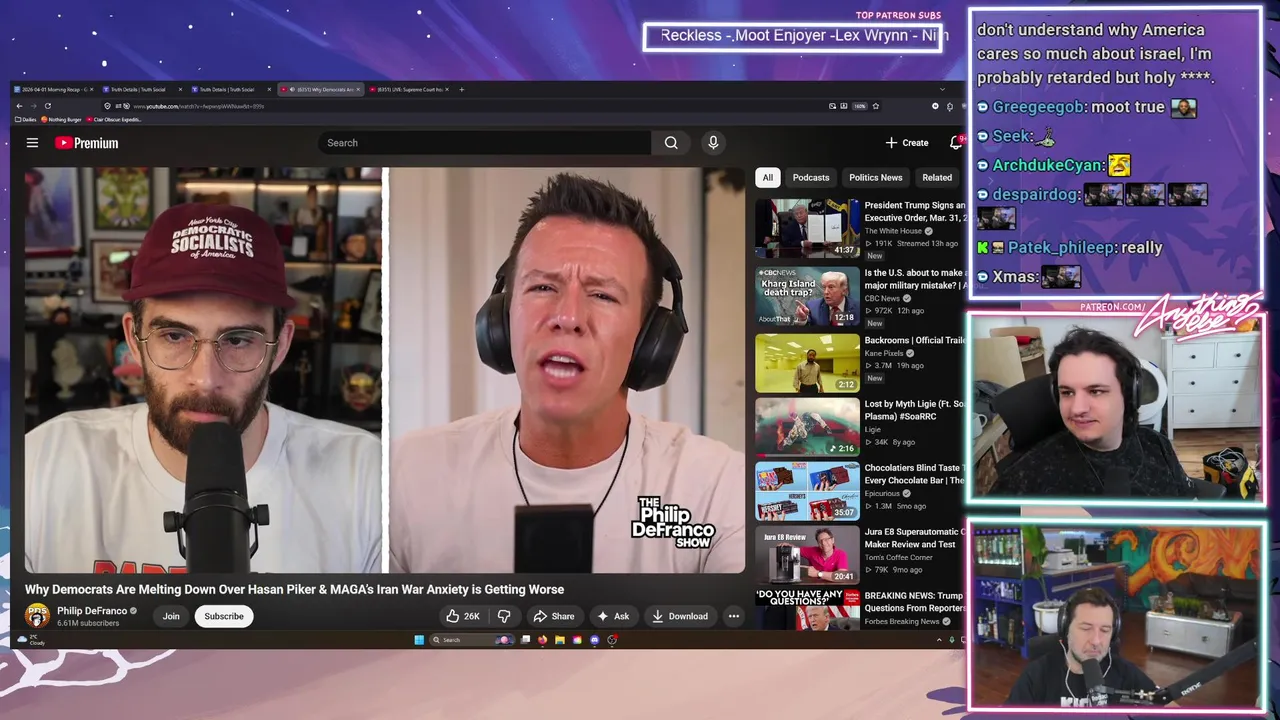Open Backrooms Official Trailer thumbnail
The image size is (1280, 720).
click(x=807, y=363)
